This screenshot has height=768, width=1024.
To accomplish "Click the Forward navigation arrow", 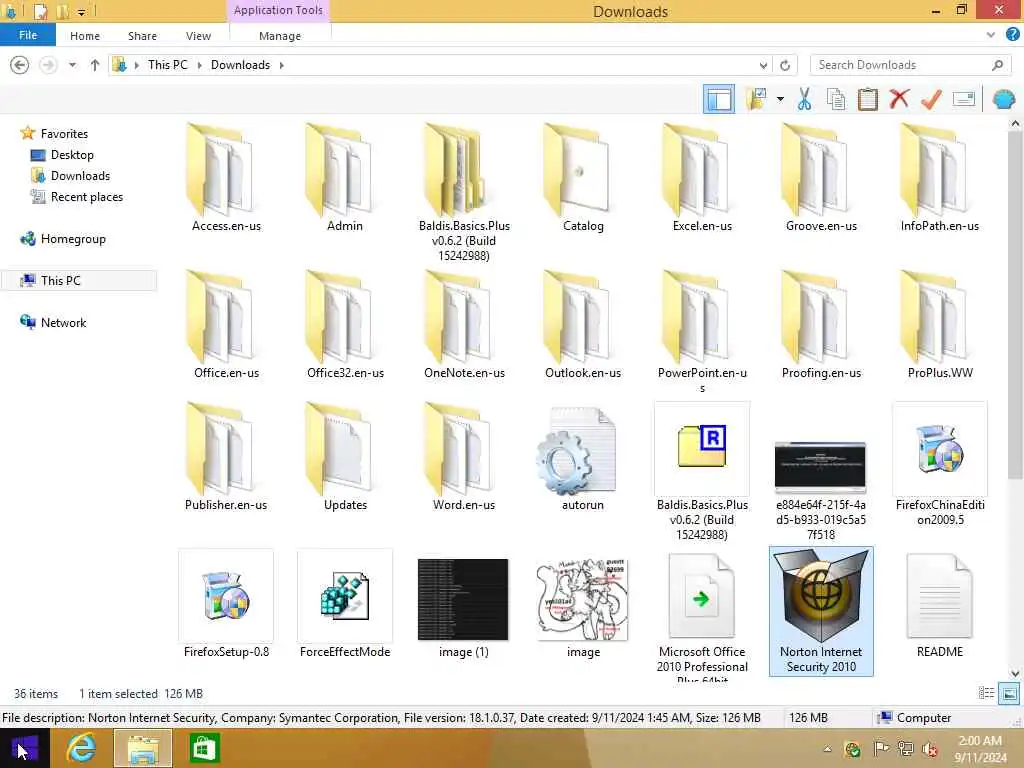I will pos(48,65).
